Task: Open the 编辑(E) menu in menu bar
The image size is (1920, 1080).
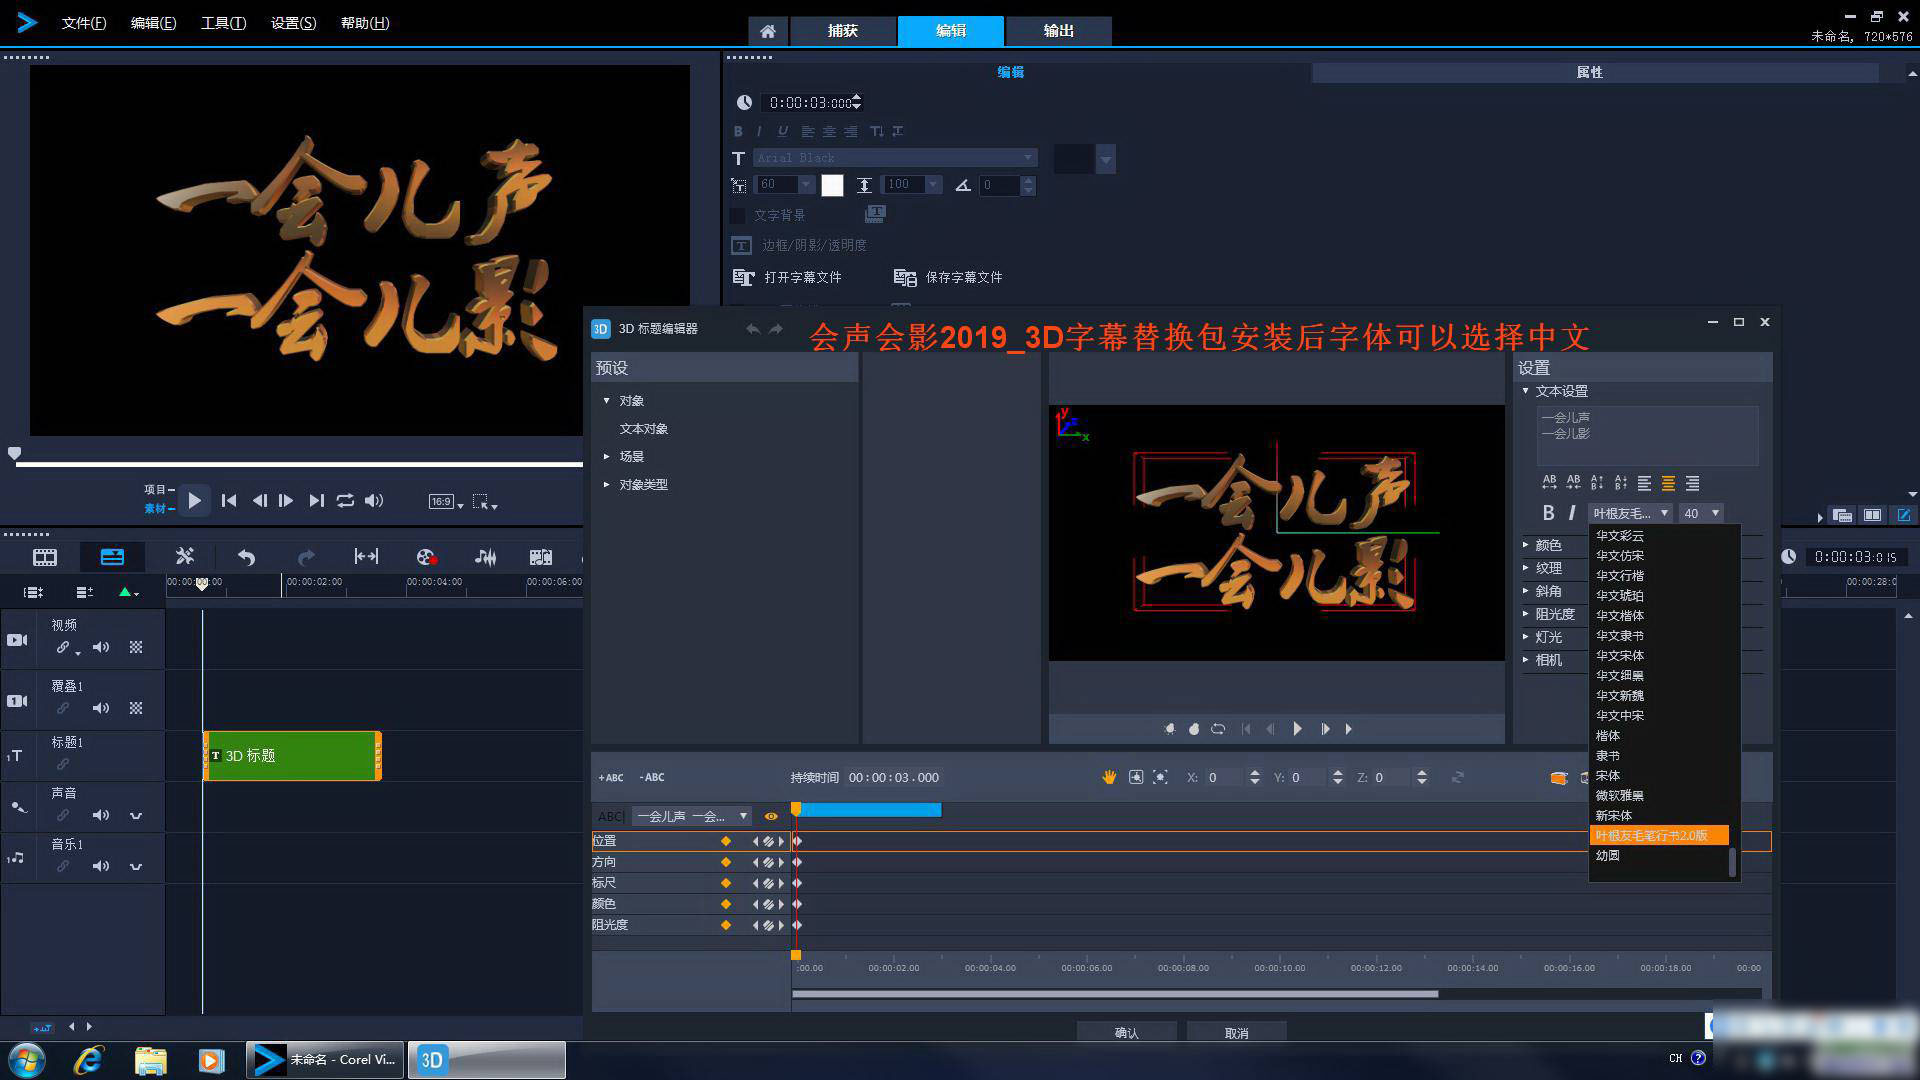Action: point(153,23)
